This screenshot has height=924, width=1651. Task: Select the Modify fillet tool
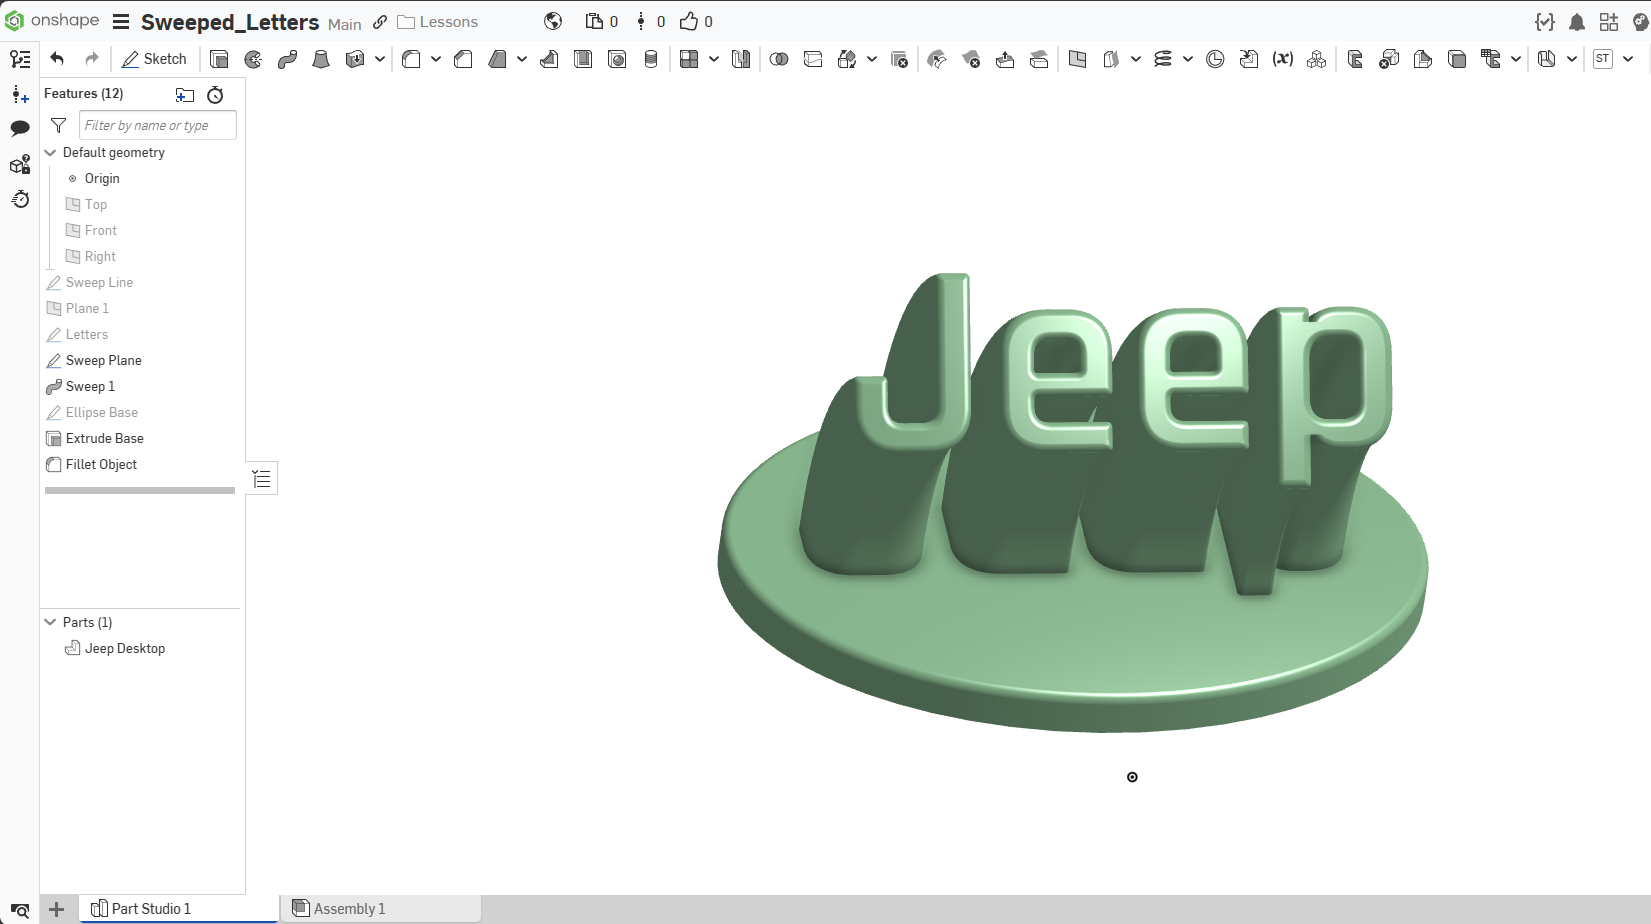pyautogui.click(x=937, y=59)
